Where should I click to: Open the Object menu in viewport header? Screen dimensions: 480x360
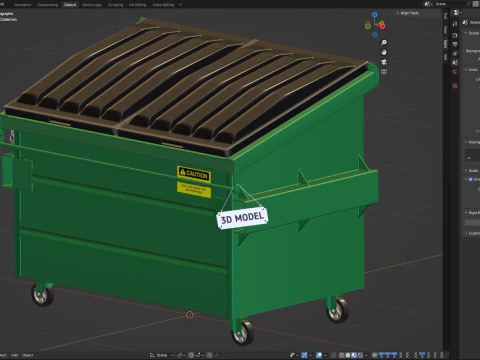point(28,355)
